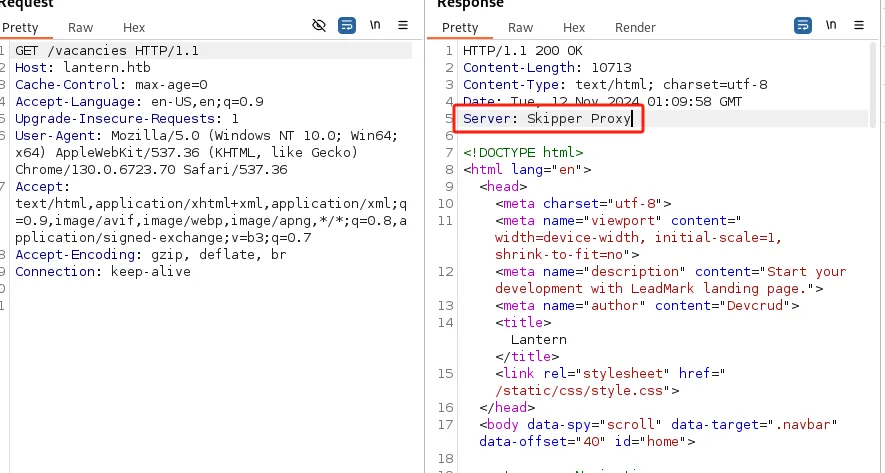The image size is (885, 473).
Task: Click the Accept-Encoding: gzip, deflate, br line
Action: [x=151, y=255]
